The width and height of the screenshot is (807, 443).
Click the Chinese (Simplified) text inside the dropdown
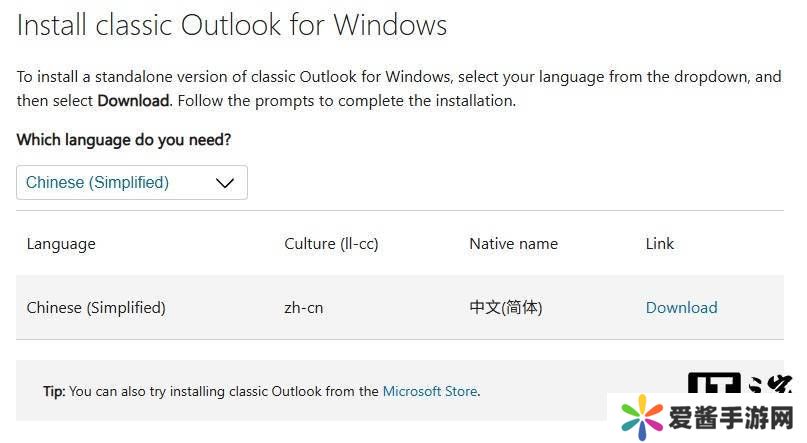pos(97,183)
